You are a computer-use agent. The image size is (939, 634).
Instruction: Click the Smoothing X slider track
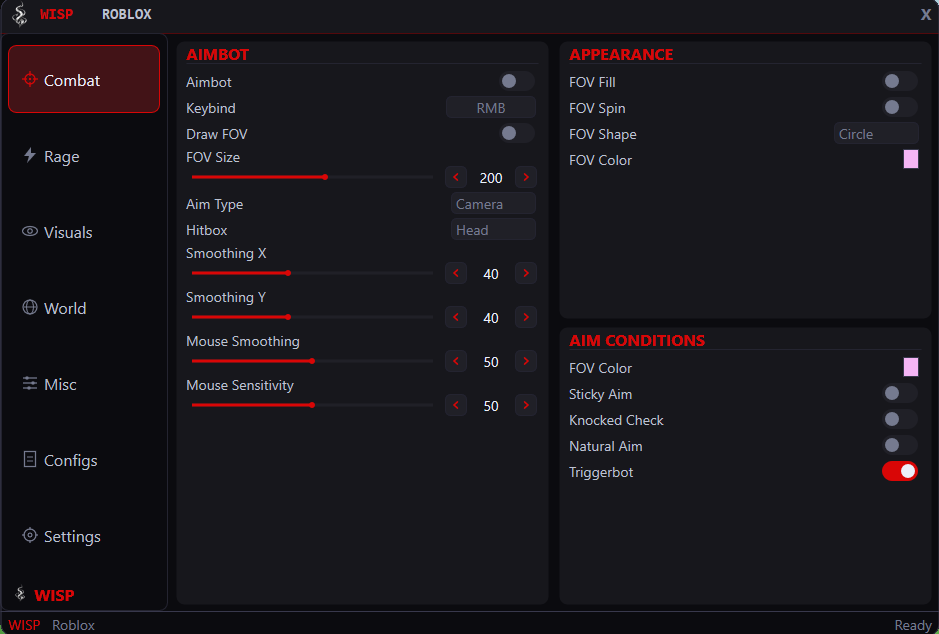point(312,273)
